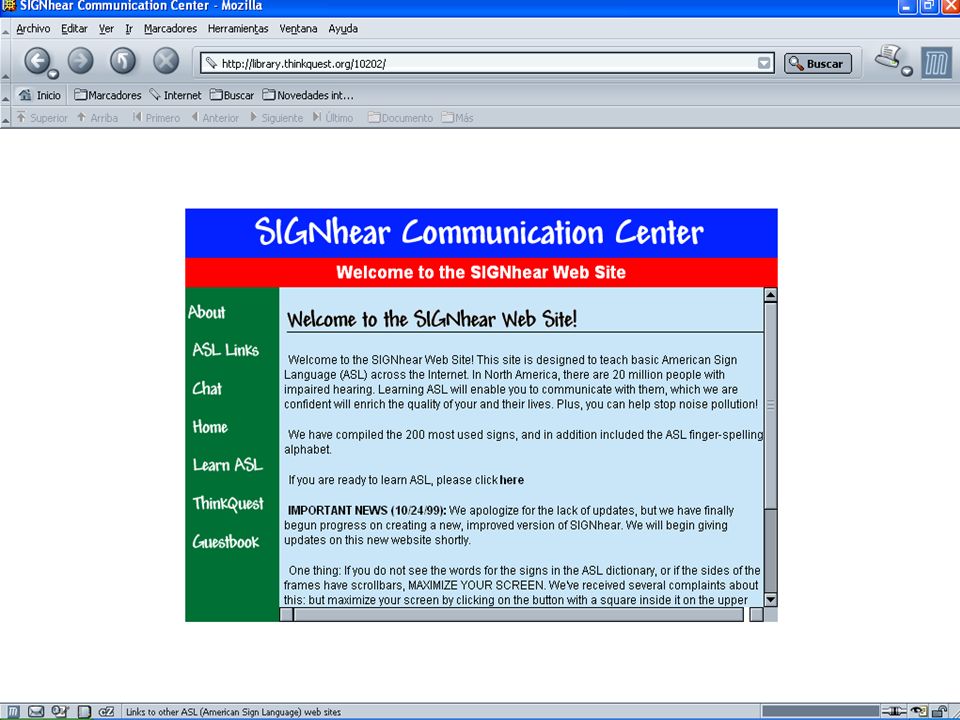Click the security padlock icon
The image size is (960, 720).
[x=939, y=711]
